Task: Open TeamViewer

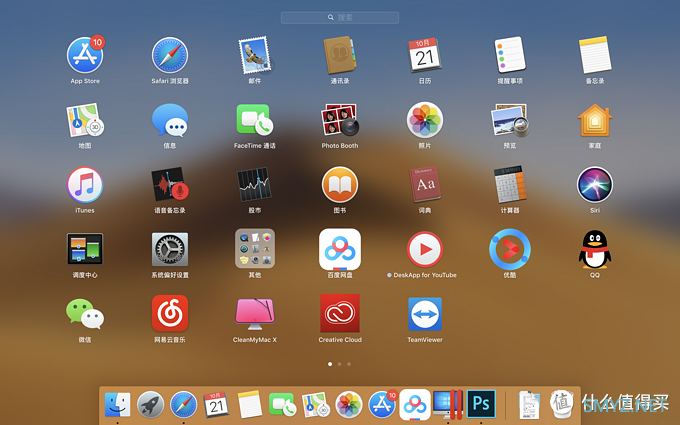Action: click(x=425, y=314)
